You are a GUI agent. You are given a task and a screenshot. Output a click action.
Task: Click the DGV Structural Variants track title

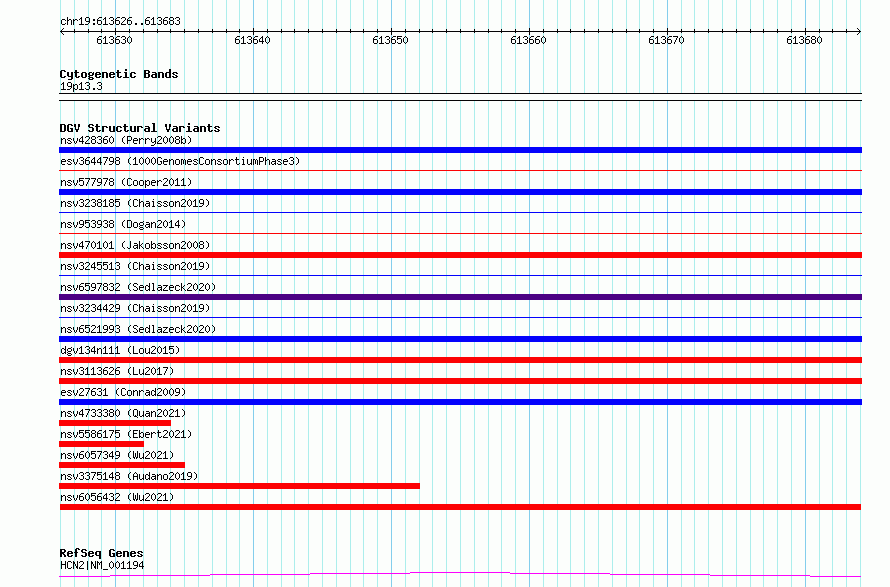140,128
